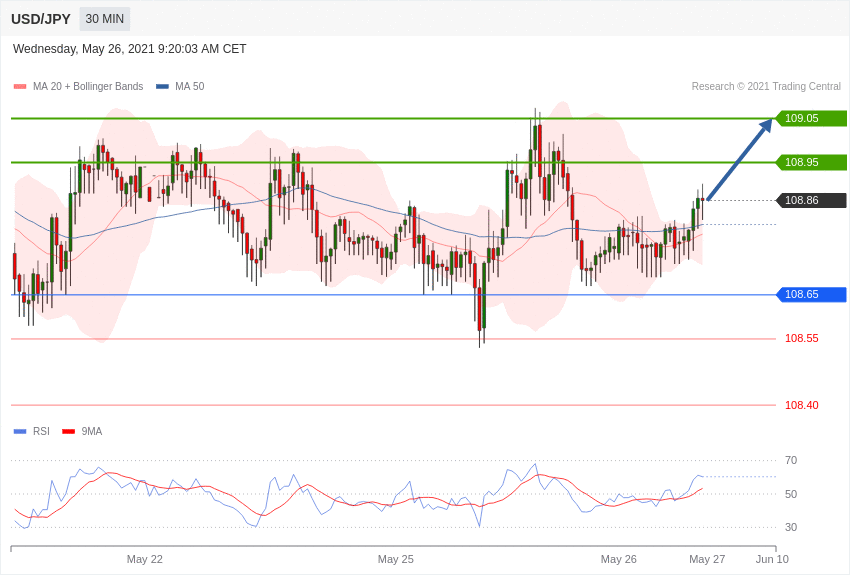Viewport: 850px width, 576px height.
Task: Click the 'RSI' legend label
Action: (x=41, y=432)
